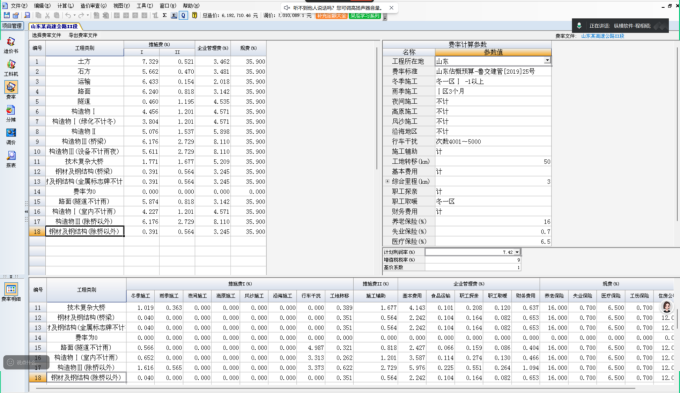
Task: Click the 冬季施工 parameter value field
Action: coord(493,82)
